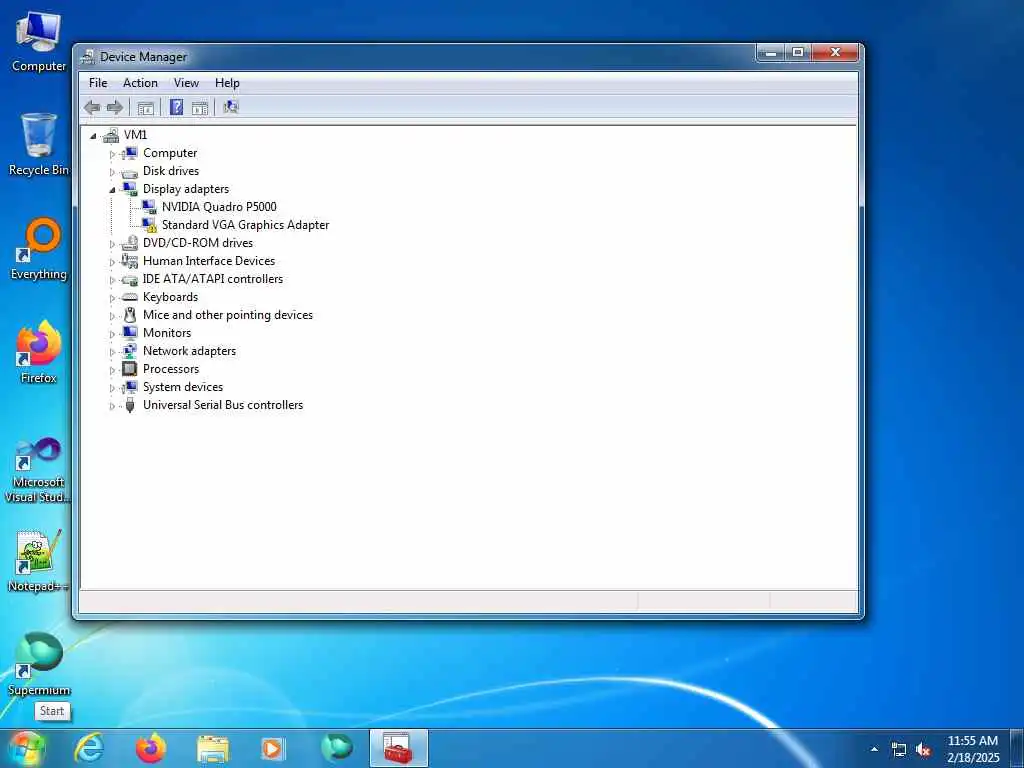1024x768 pixels.
Task: Select the Monitors label
Action: tap(167, 333)
